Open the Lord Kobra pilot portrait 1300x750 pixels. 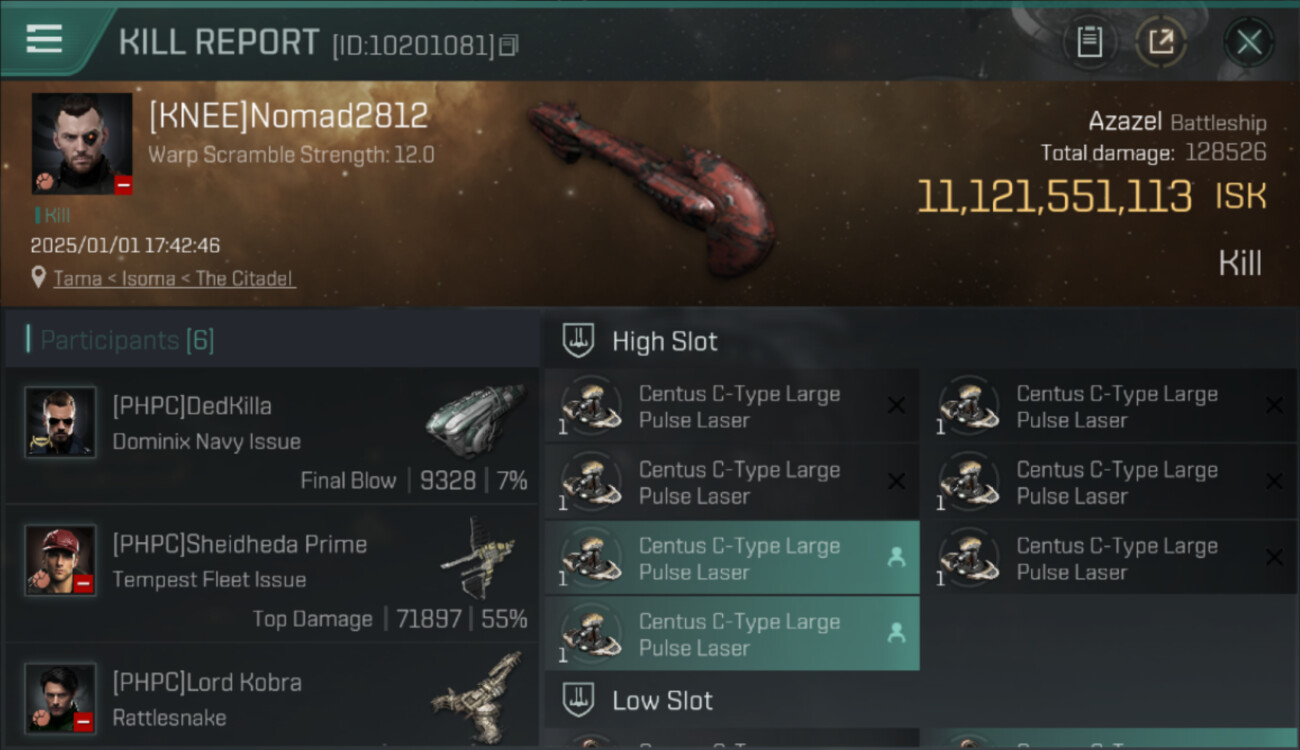[x=60, y=698]
